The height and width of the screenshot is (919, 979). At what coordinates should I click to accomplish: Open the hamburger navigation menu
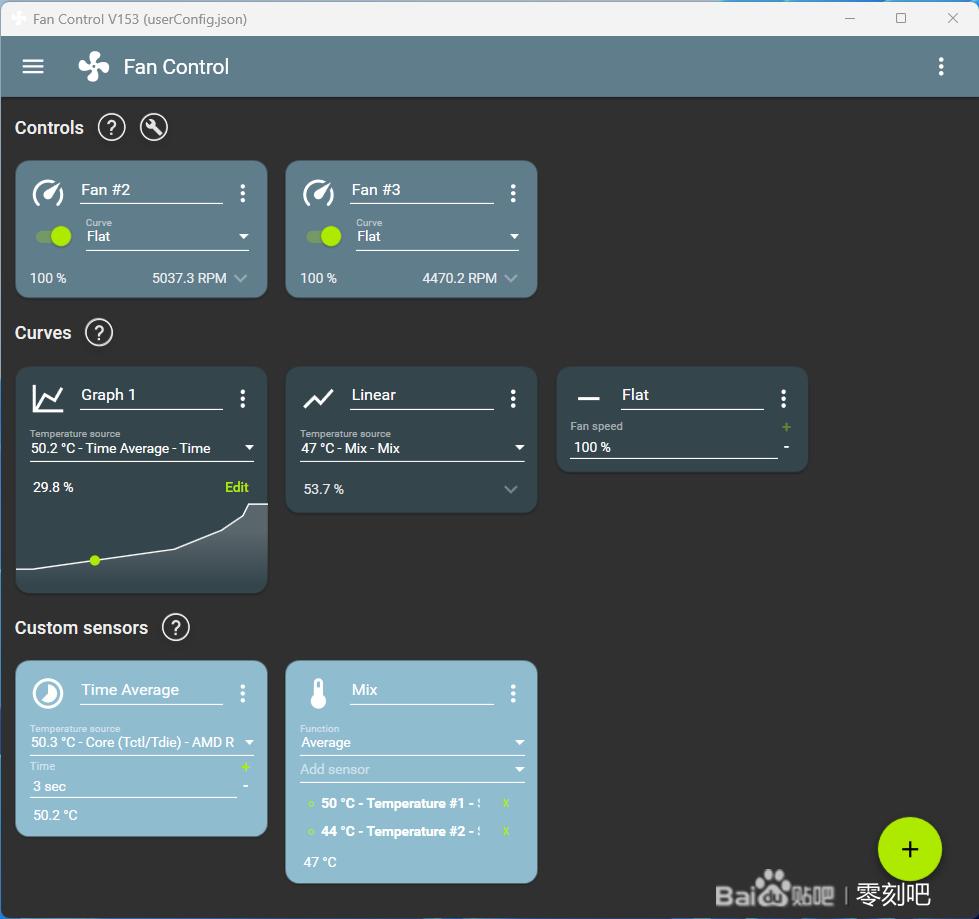click(33, 66)
